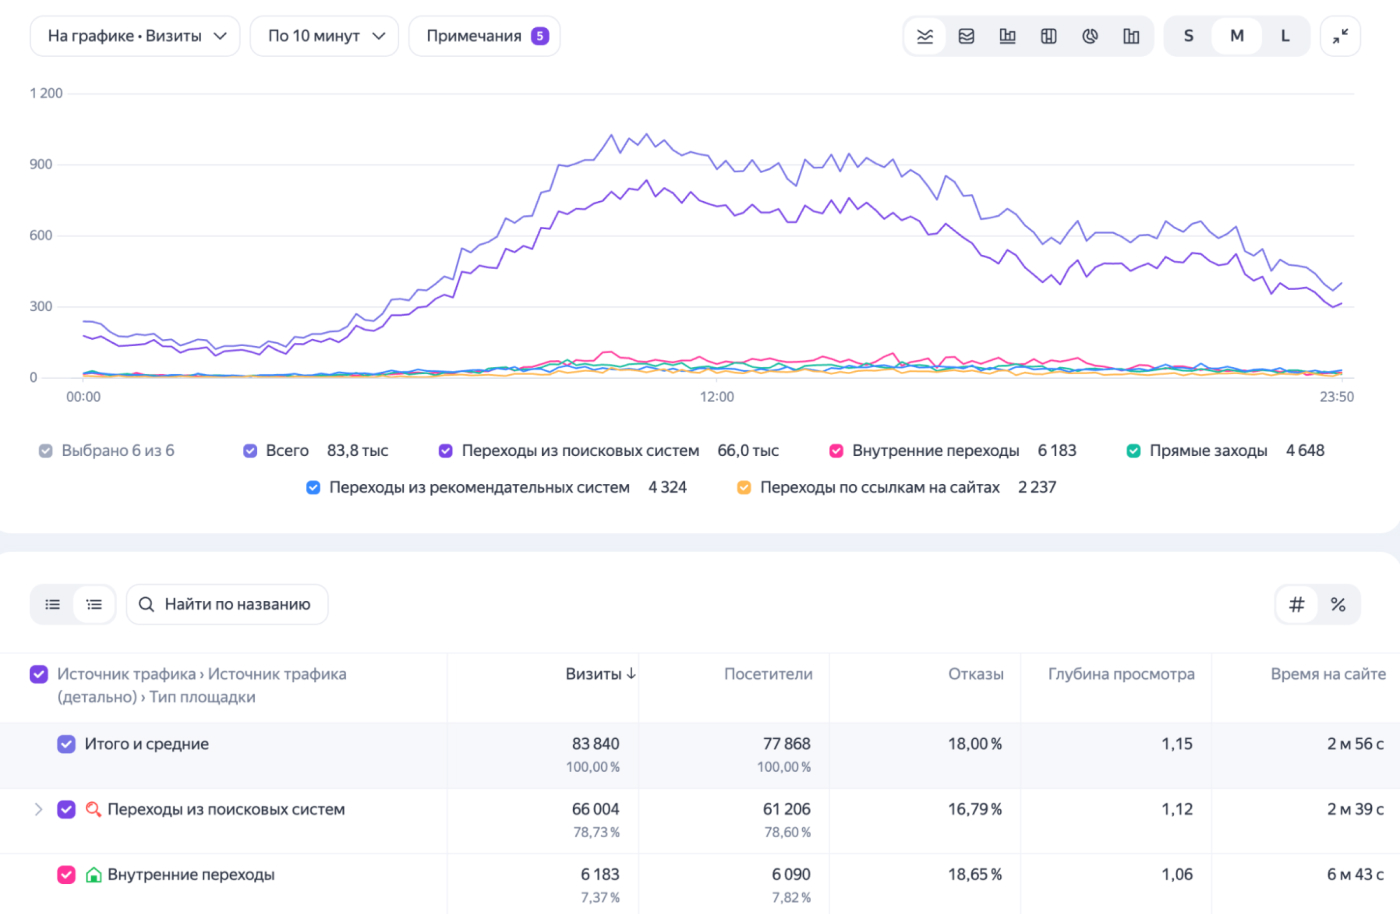Click the time on site '2 м 39 с'
This screenshot has height=914, width=1400.
point(1355,809)
